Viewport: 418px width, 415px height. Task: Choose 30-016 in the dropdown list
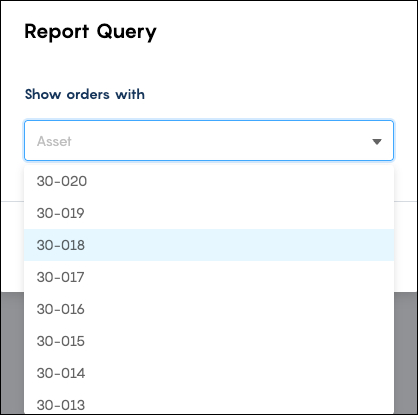(x=209, y=309)
